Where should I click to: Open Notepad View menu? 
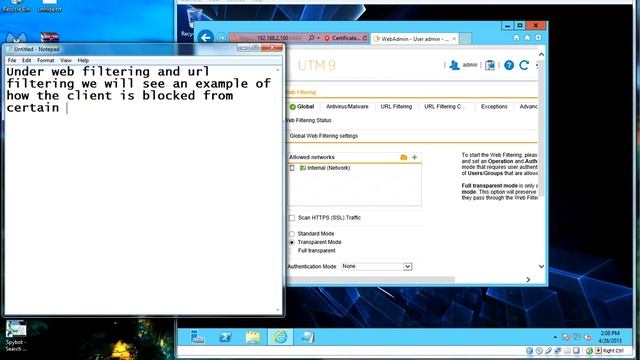66,60
